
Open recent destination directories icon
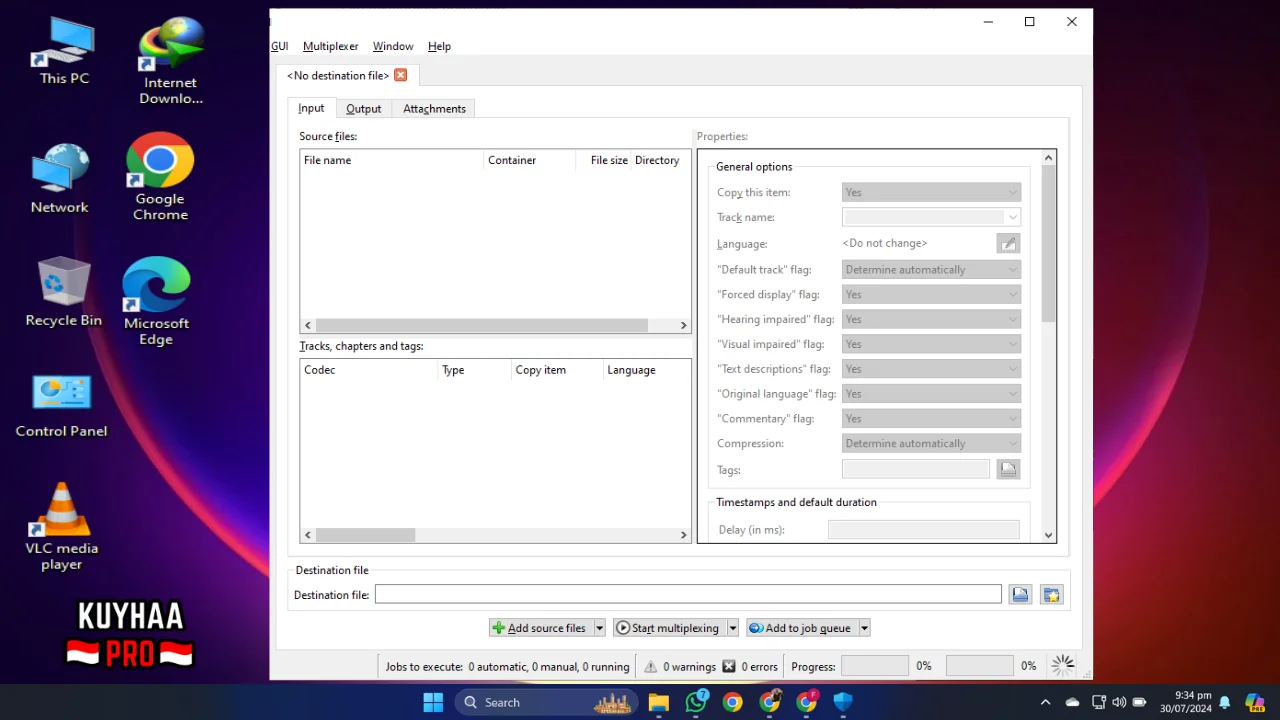click(x=1051, y=595)
